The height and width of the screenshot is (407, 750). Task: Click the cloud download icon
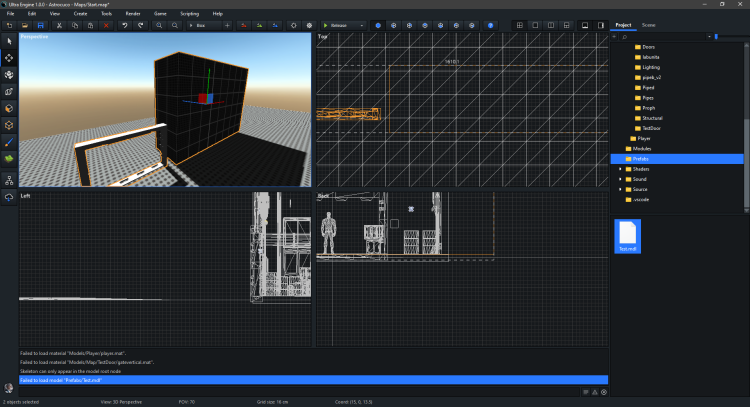(9, 197)
